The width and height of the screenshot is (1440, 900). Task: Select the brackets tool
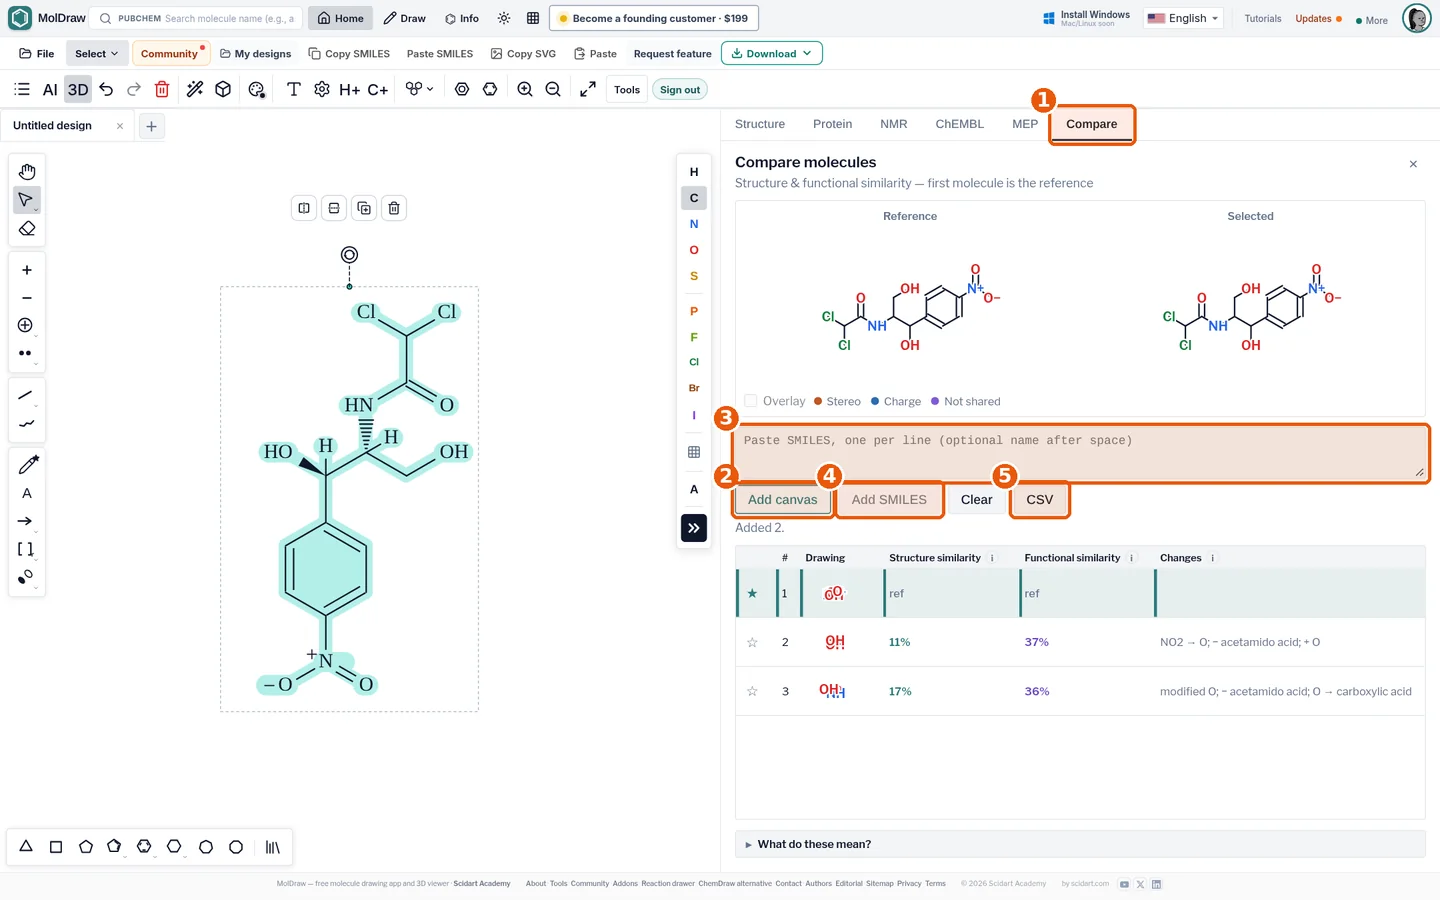[26, 549]
